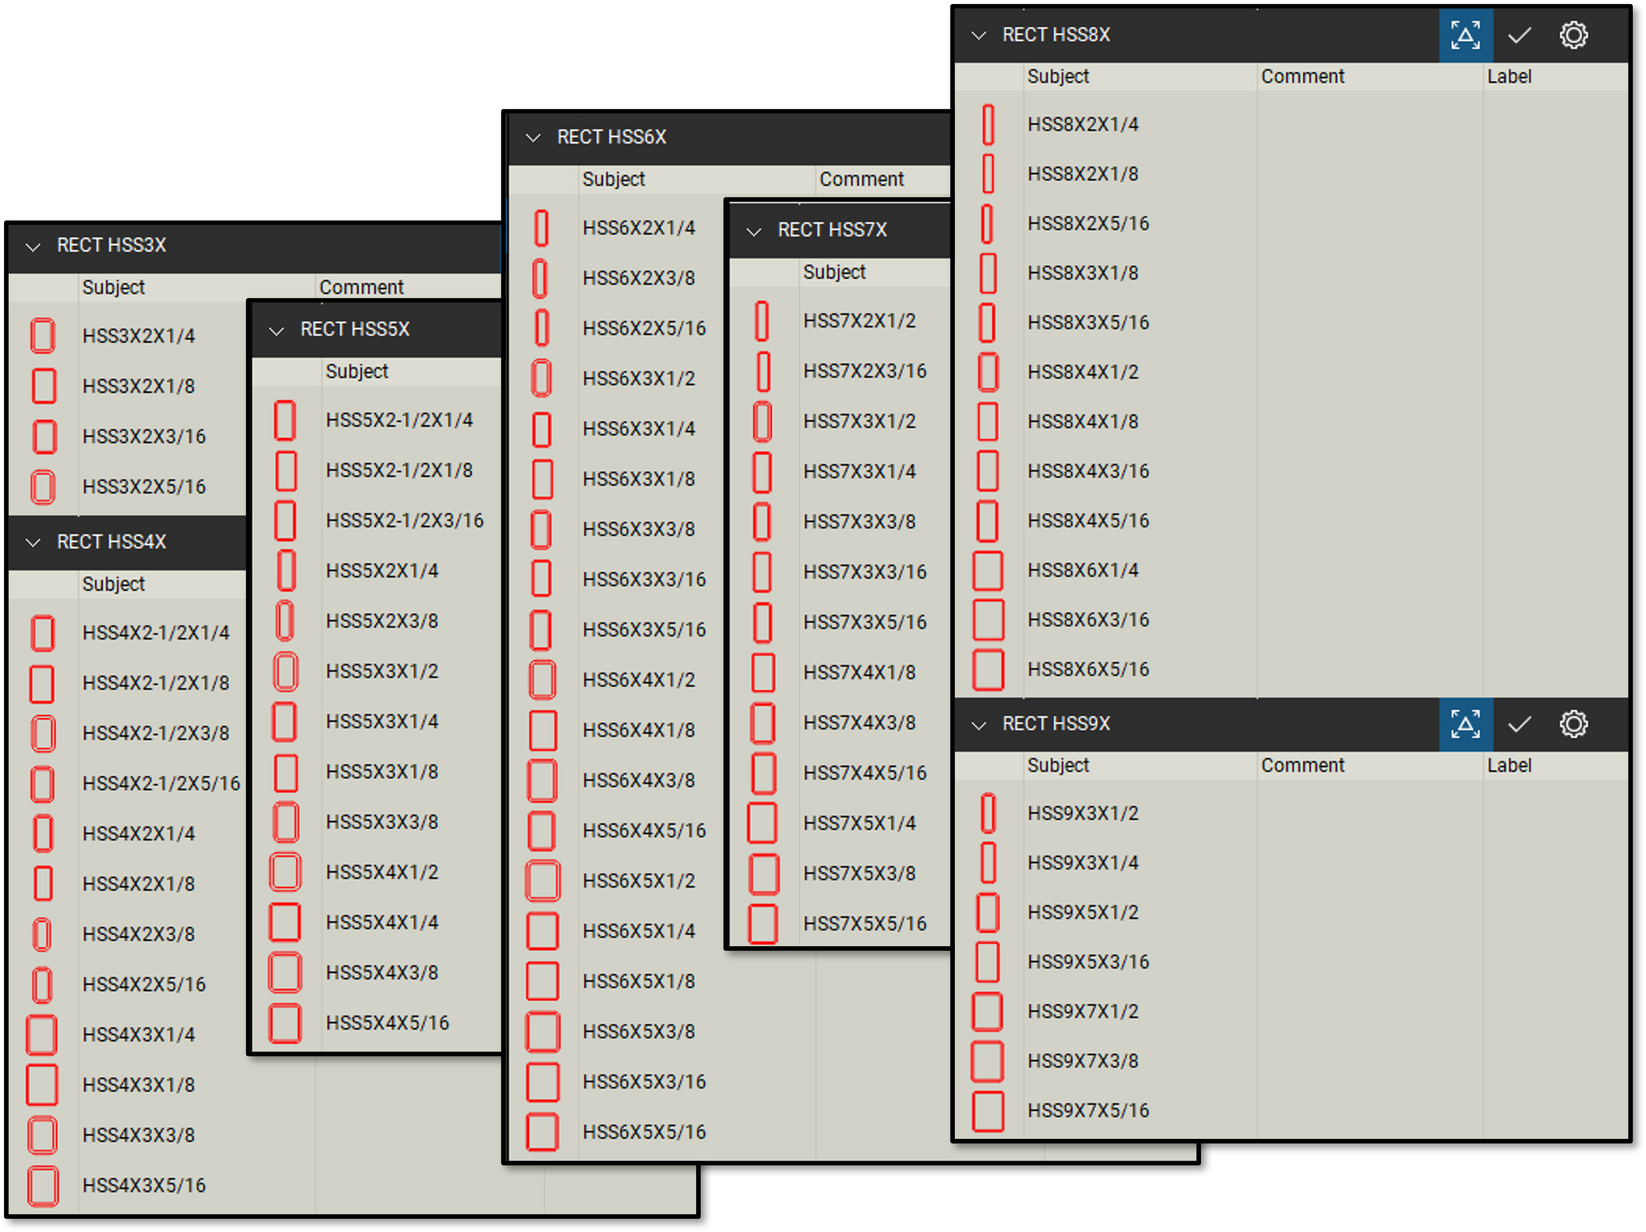Click the shape icon next to HSS6X4X1/2
The image size is (1646, 1232).
pos(542,680)
